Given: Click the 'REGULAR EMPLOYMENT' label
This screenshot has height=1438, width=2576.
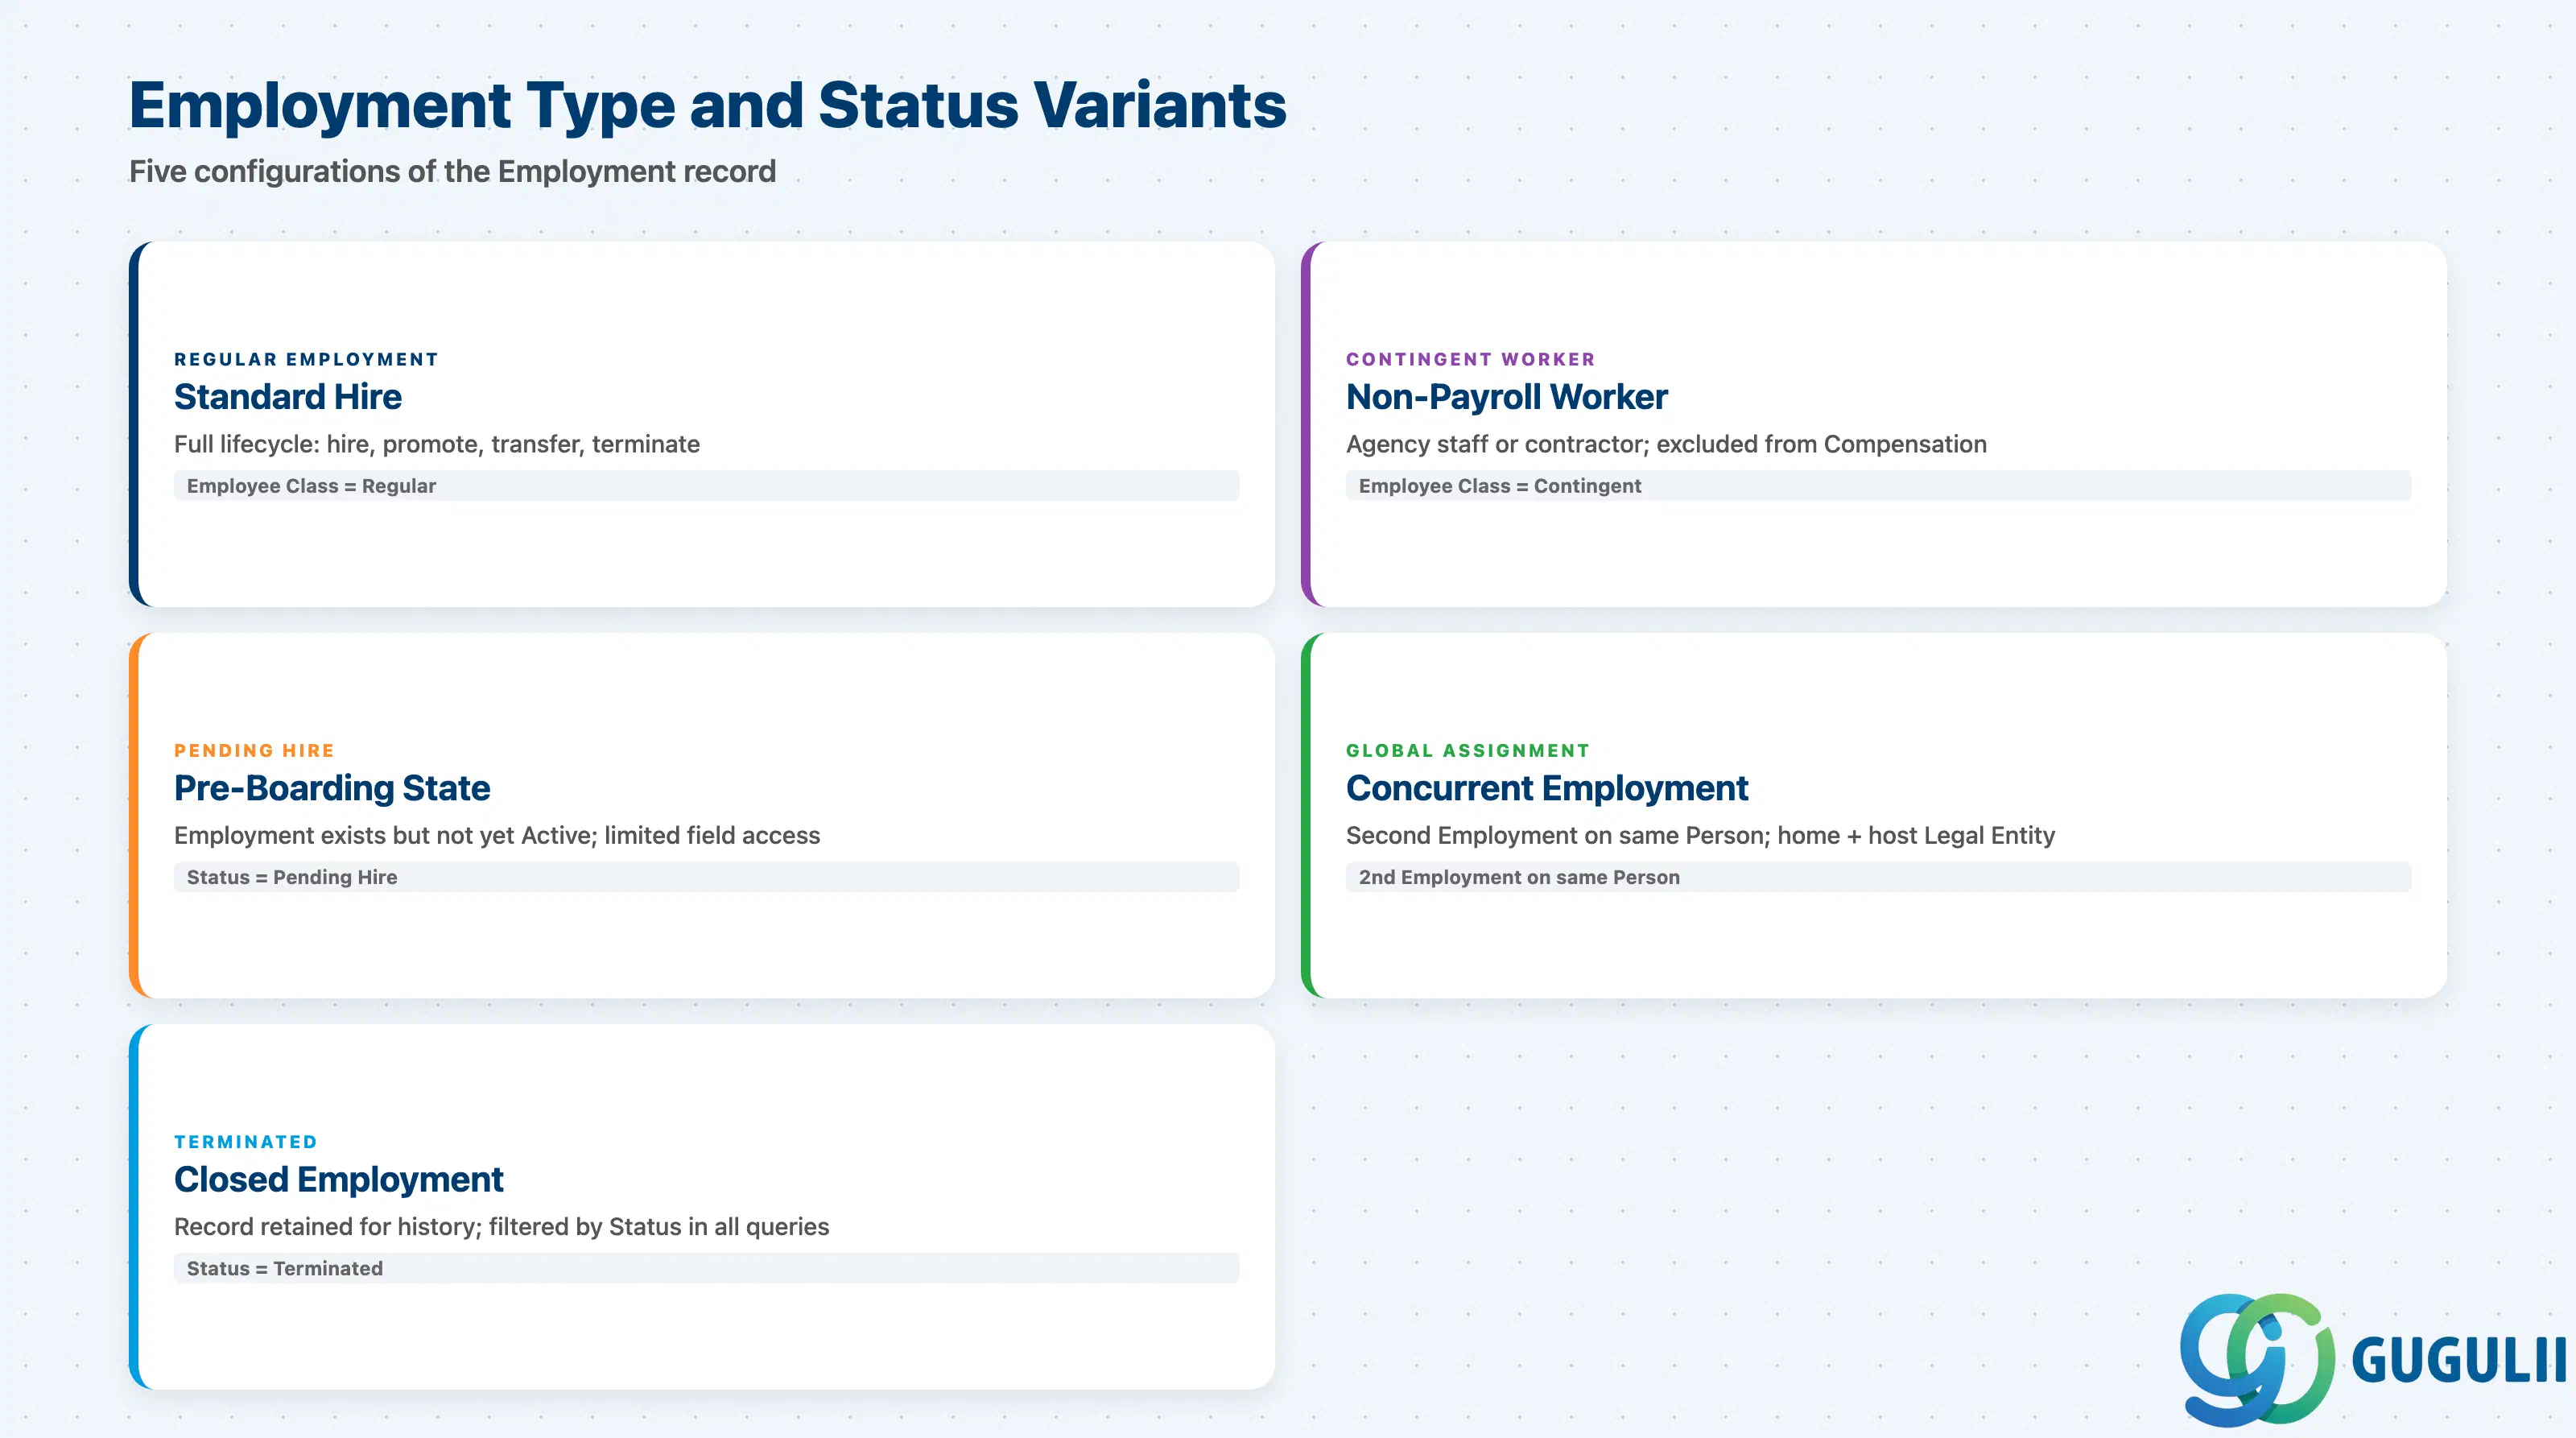Looking at the screenshot, I should point(306,359).
